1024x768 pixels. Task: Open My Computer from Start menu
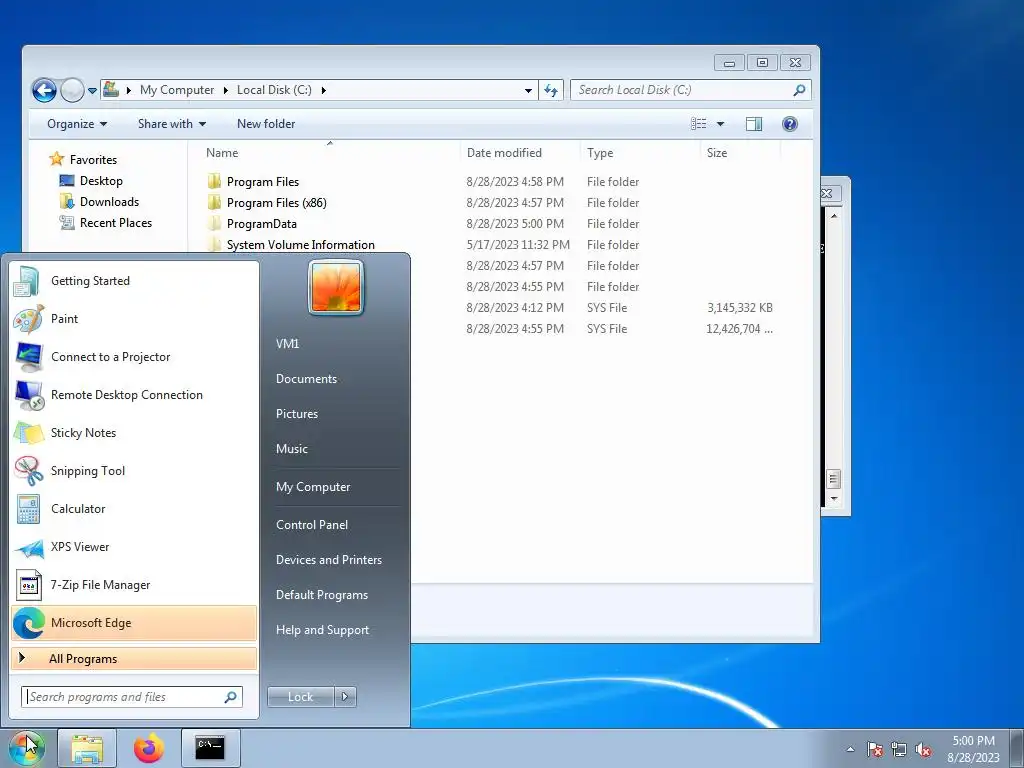pyautogui.click(x=313, y=487)
